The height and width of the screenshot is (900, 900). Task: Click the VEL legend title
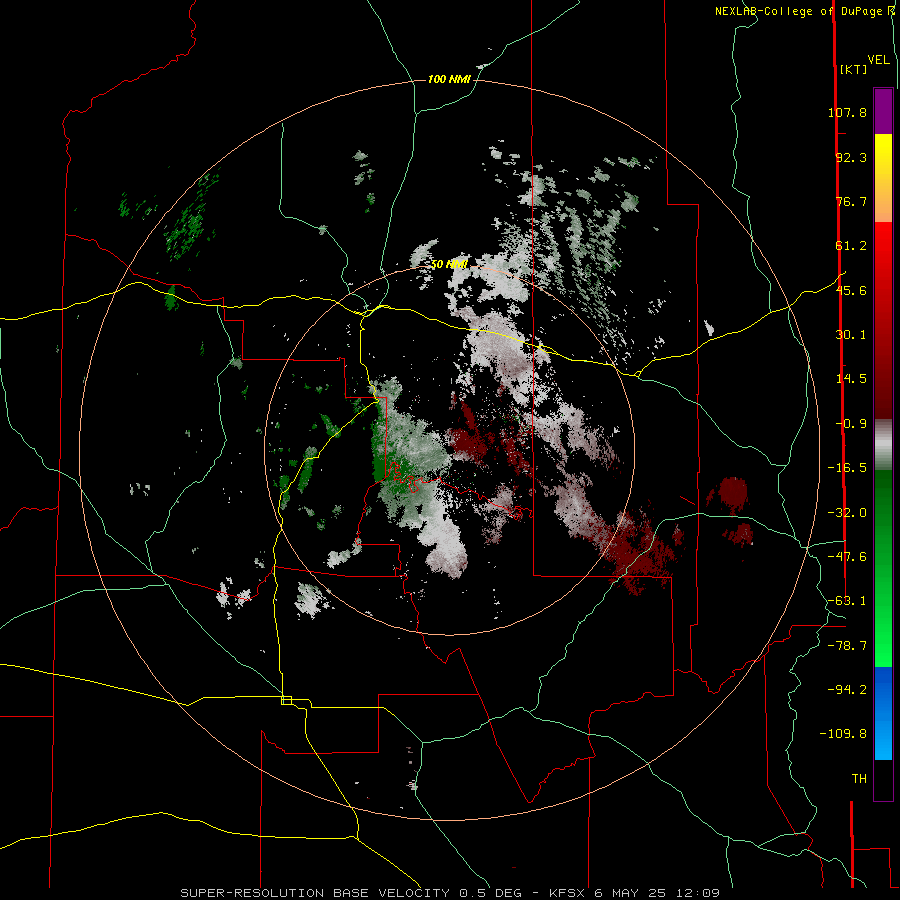click(878, 60)
